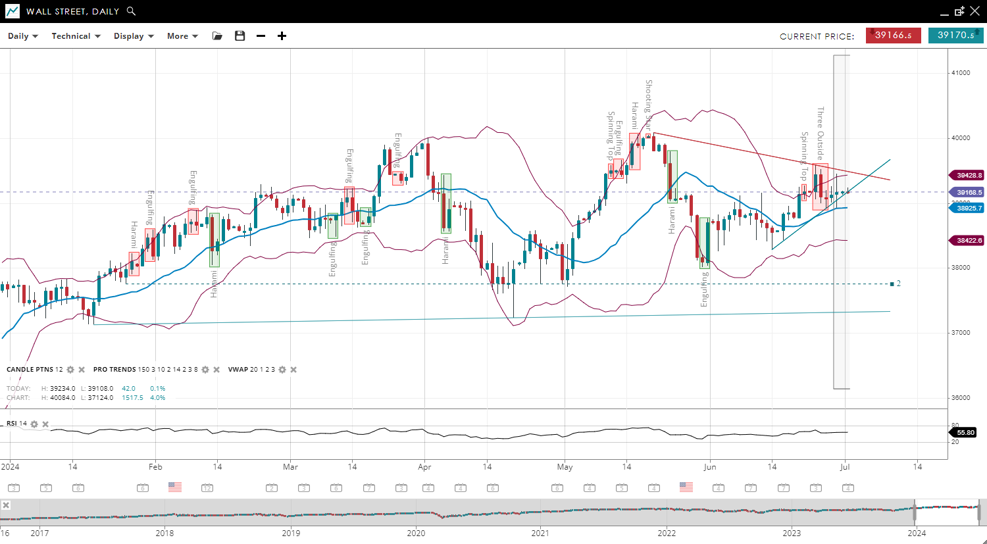Expand the Display options dropdown
Viewport: 987px width, 544px height.
133,36
